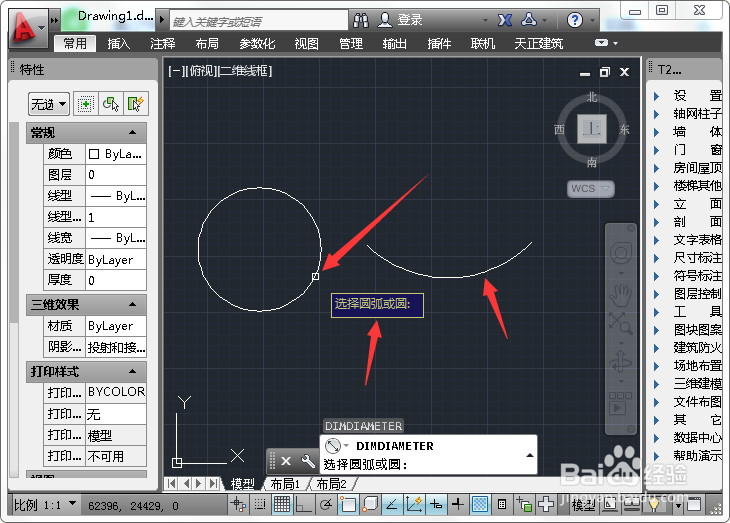Collapse the 常规 section
Viewport: 730px width, 523px height.
click(132, 133)
